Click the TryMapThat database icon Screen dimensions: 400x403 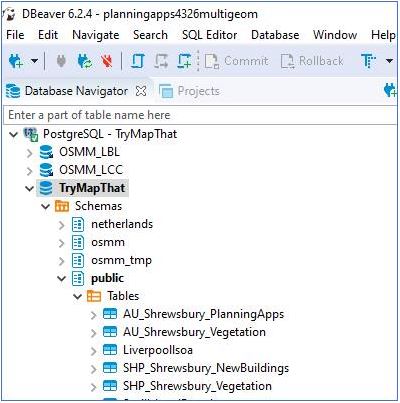pyautogui.click(x=46, y=188)
